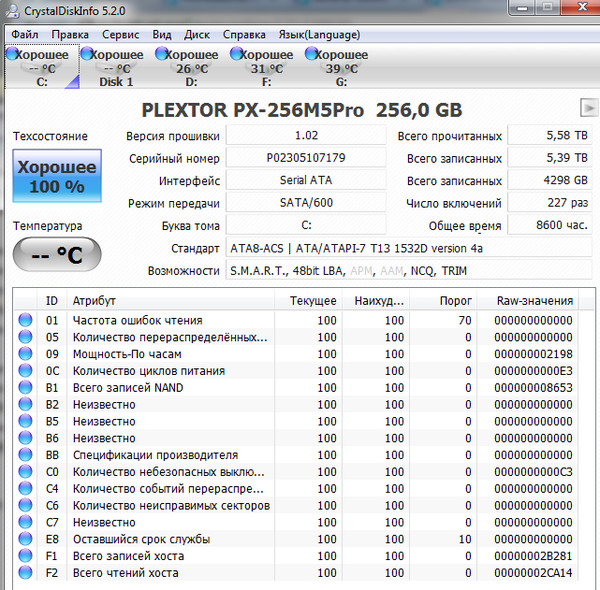Click status circle for attribute B1
The height and width of the screenshot is (590, 600).
tap(25, 387)
